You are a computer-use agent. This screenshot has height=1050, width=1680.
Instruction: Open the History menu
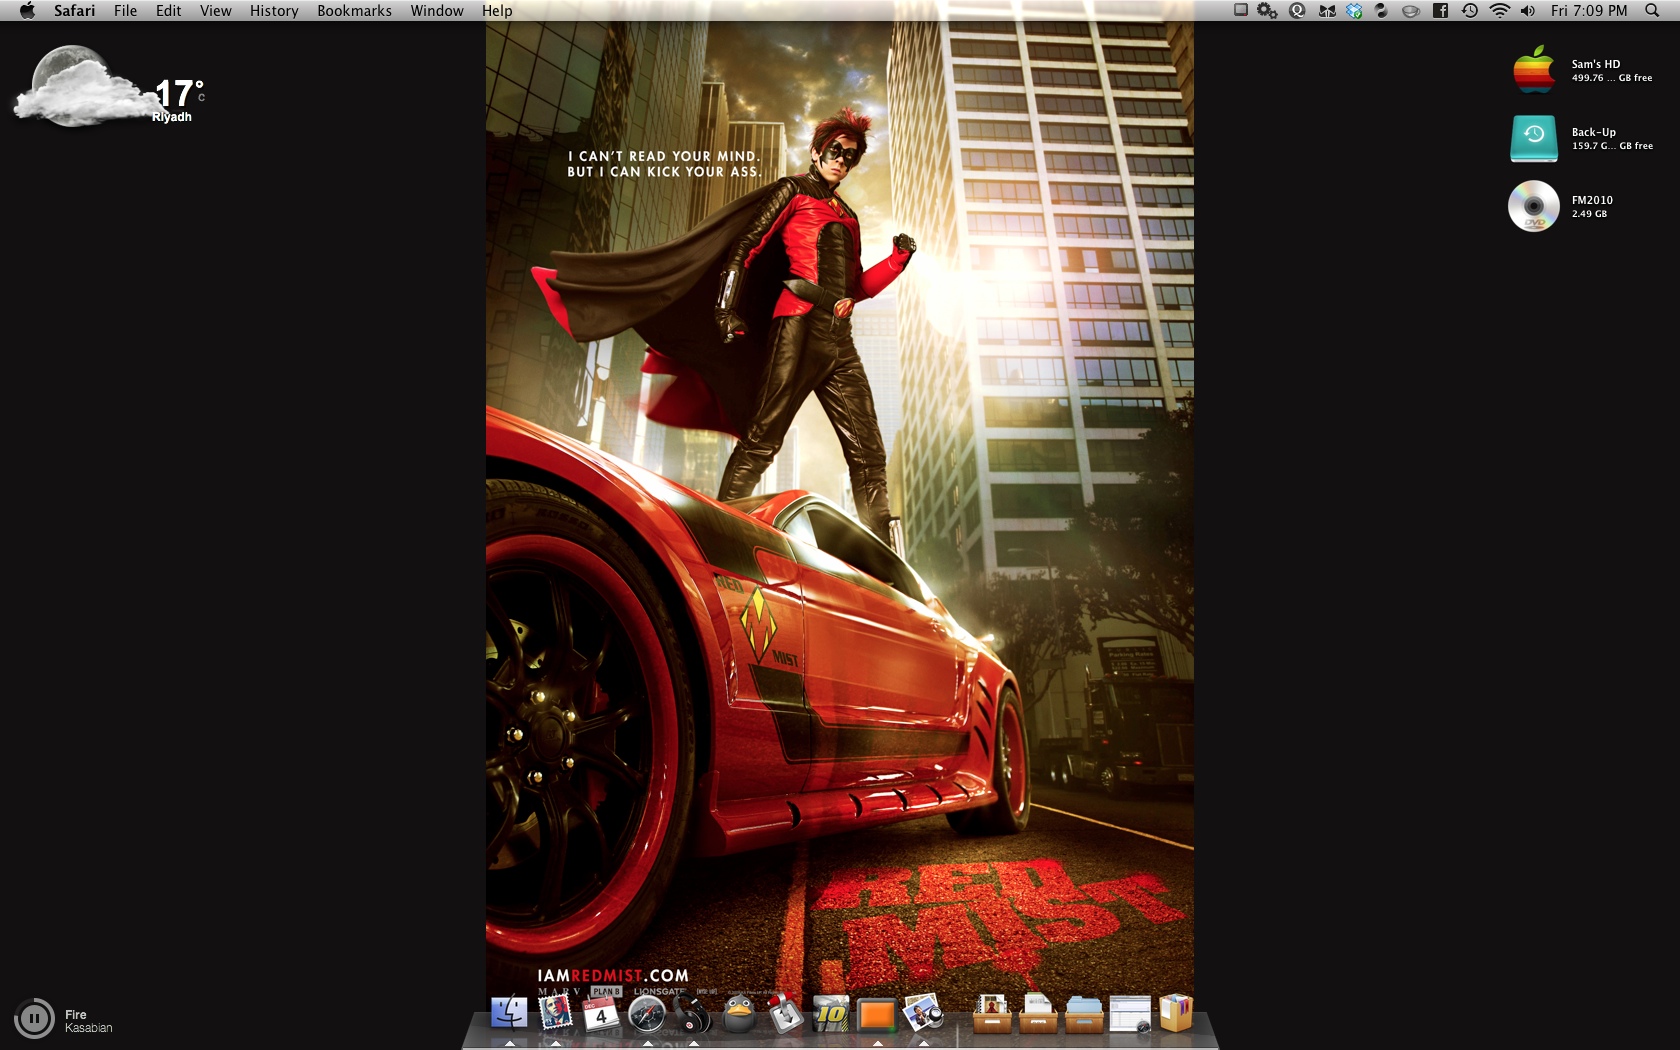[274, 11]
